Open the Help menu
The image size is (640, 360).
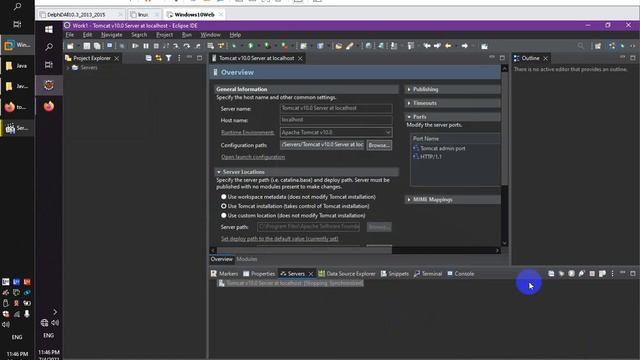coord(235,35)
